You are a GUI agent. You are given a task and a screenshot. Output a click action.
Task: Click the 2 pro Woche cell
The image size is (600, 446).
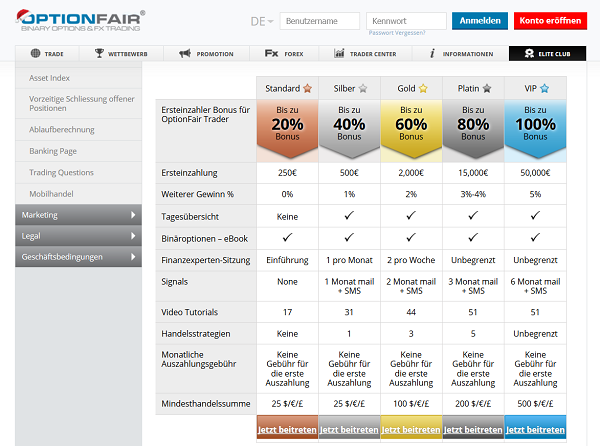(x=411, y=260)
